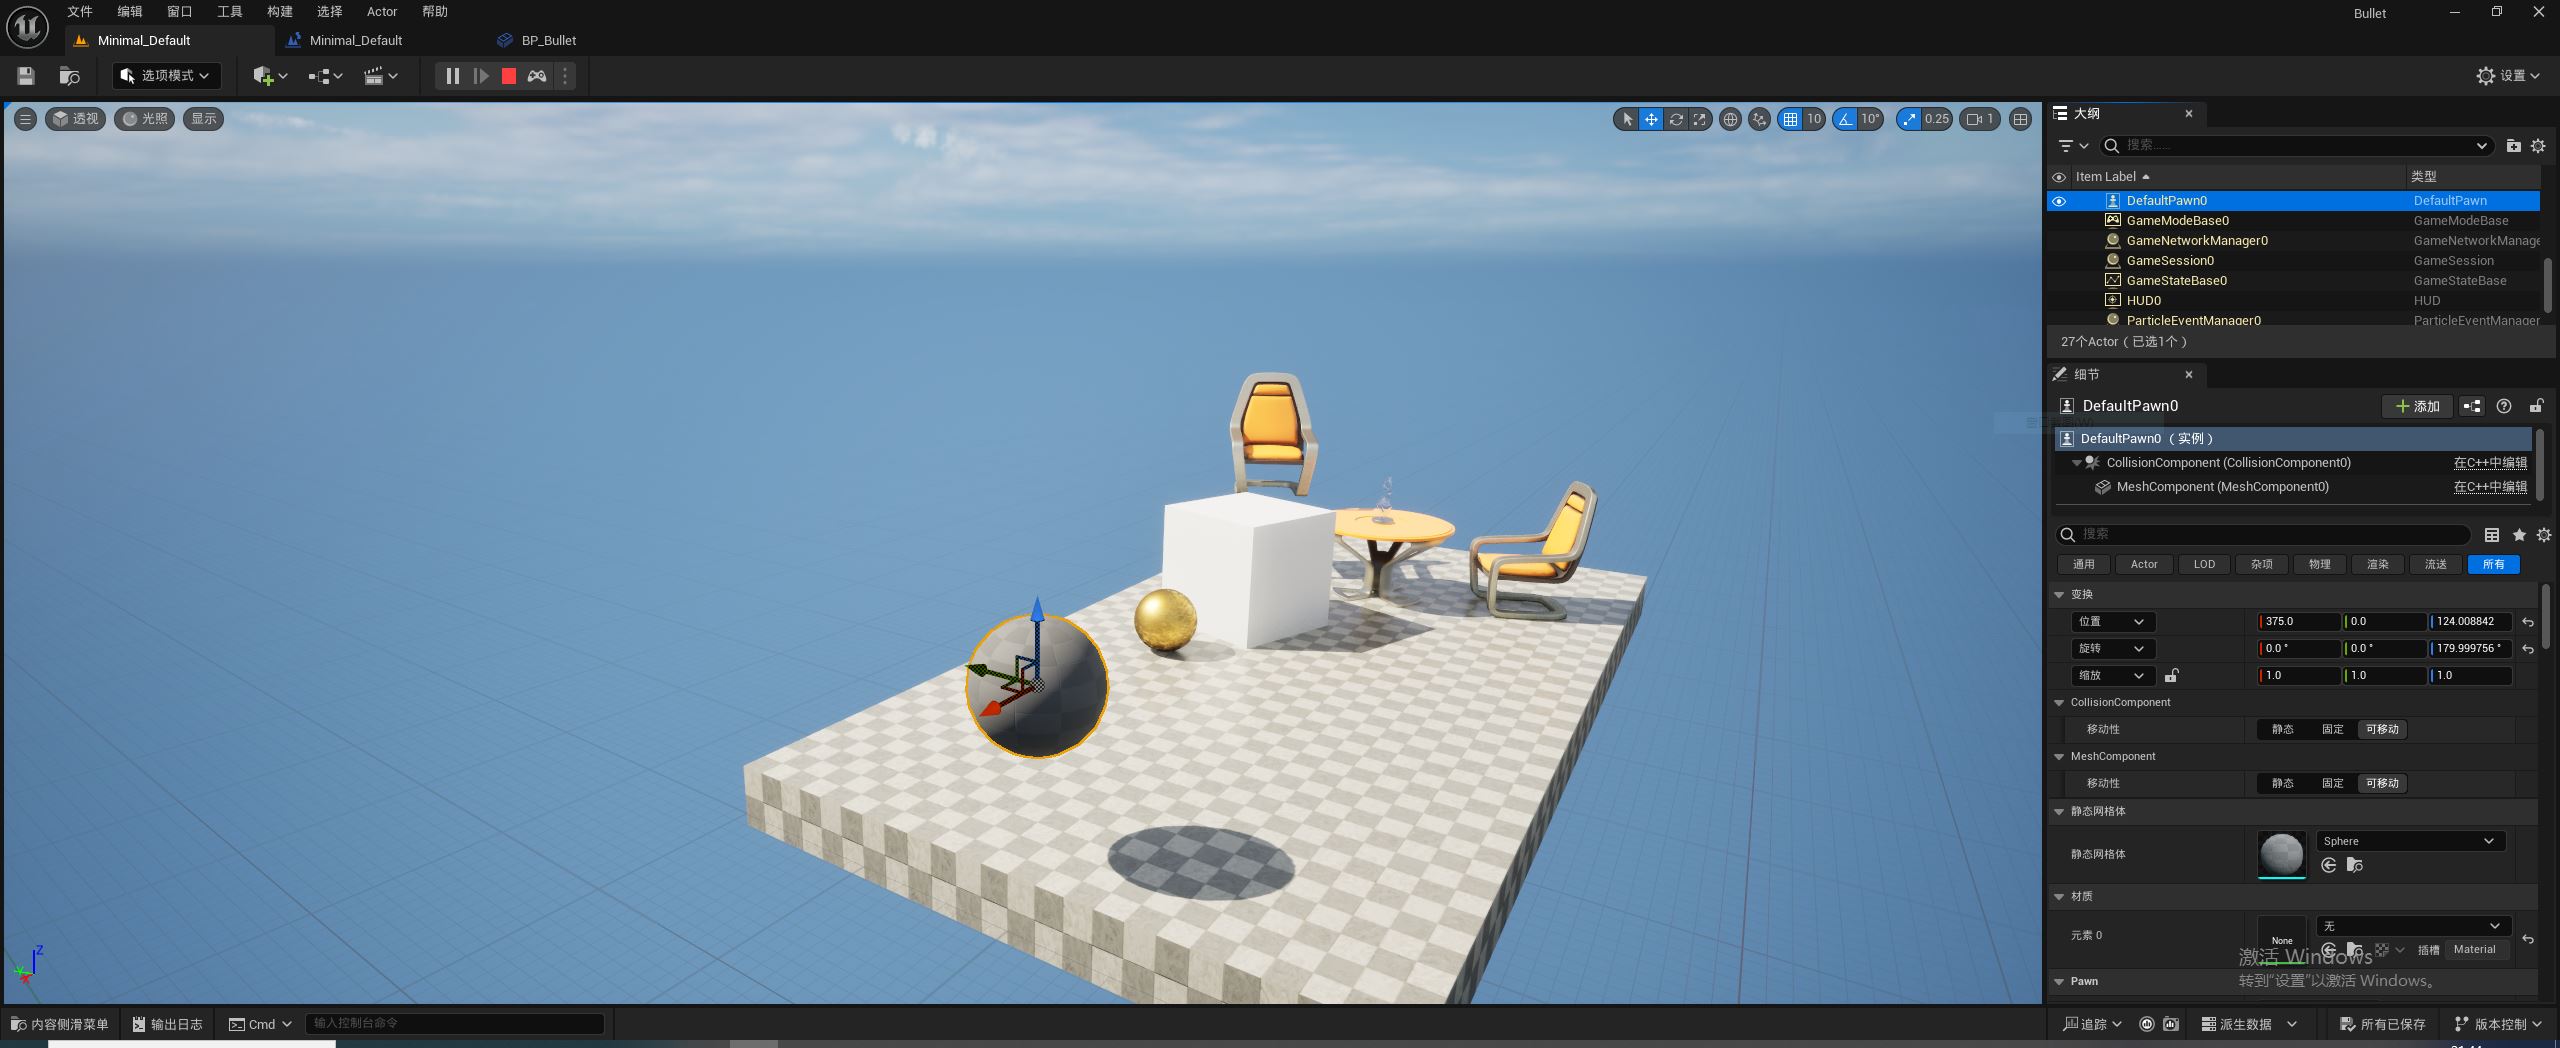Open the 旋转 rotation type dropdown

(x=2112, y=649)
